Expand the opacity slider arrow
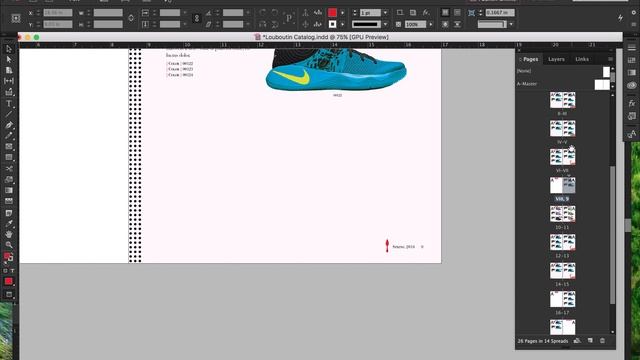Image resolution: width=640 pixels, height=360 pixels. pyautogui.click(x=431, y=24)
